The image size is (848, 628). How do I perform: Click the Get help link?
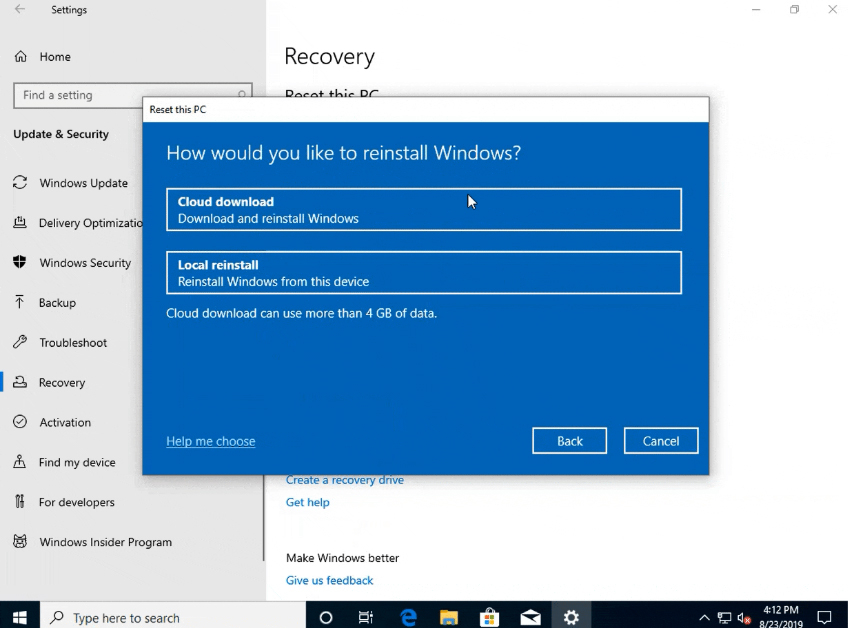307,502
